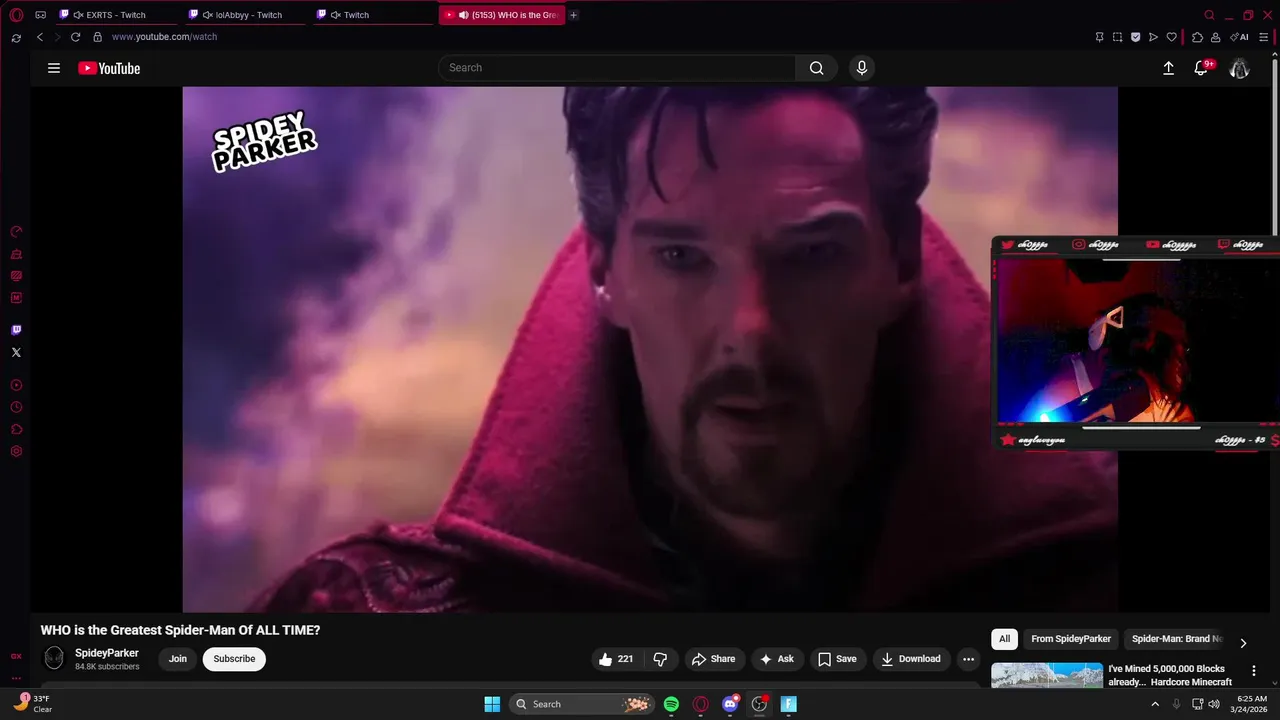Open the Opera GX main menu logo

(16, 15)
